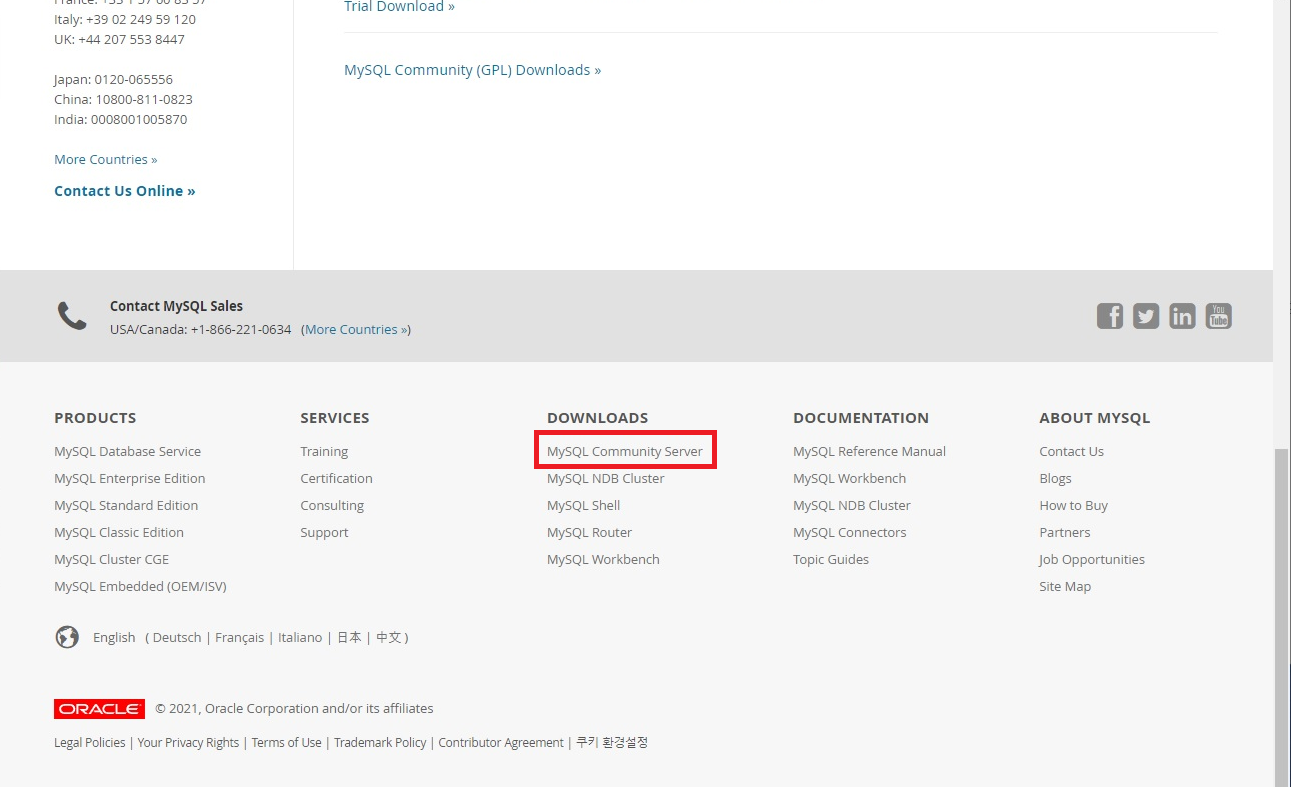Open Contributor Agreement link

tap(501, 743)
